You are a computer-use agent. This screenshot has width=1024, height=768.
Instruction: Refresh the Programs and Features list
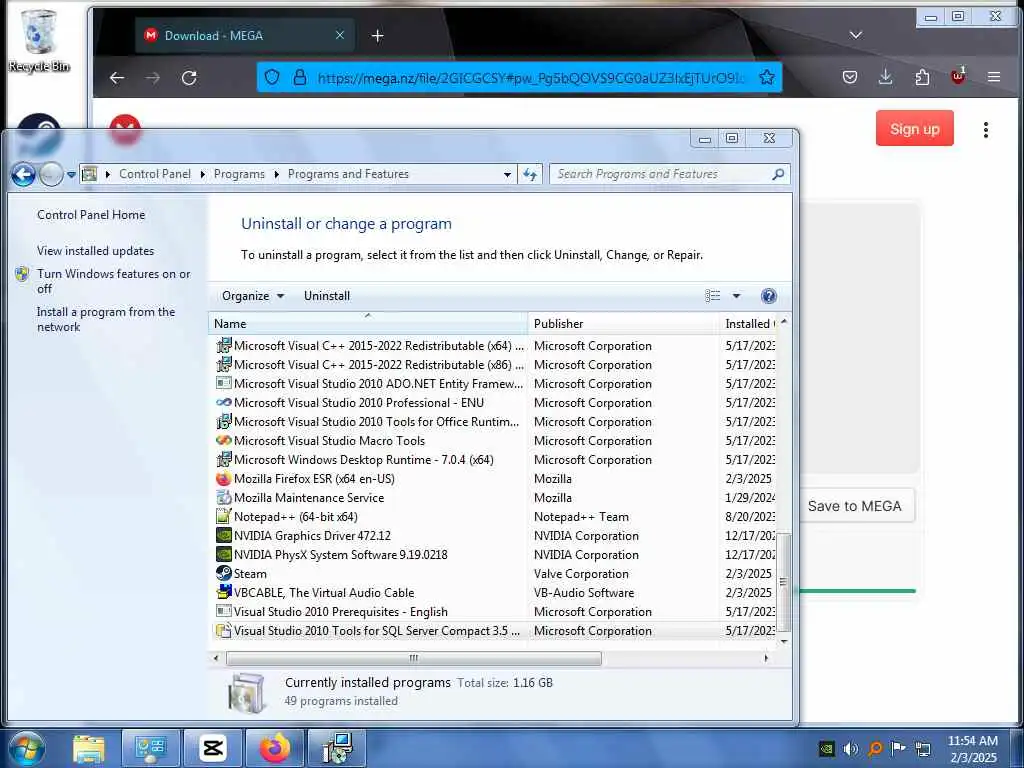[530, 174]
